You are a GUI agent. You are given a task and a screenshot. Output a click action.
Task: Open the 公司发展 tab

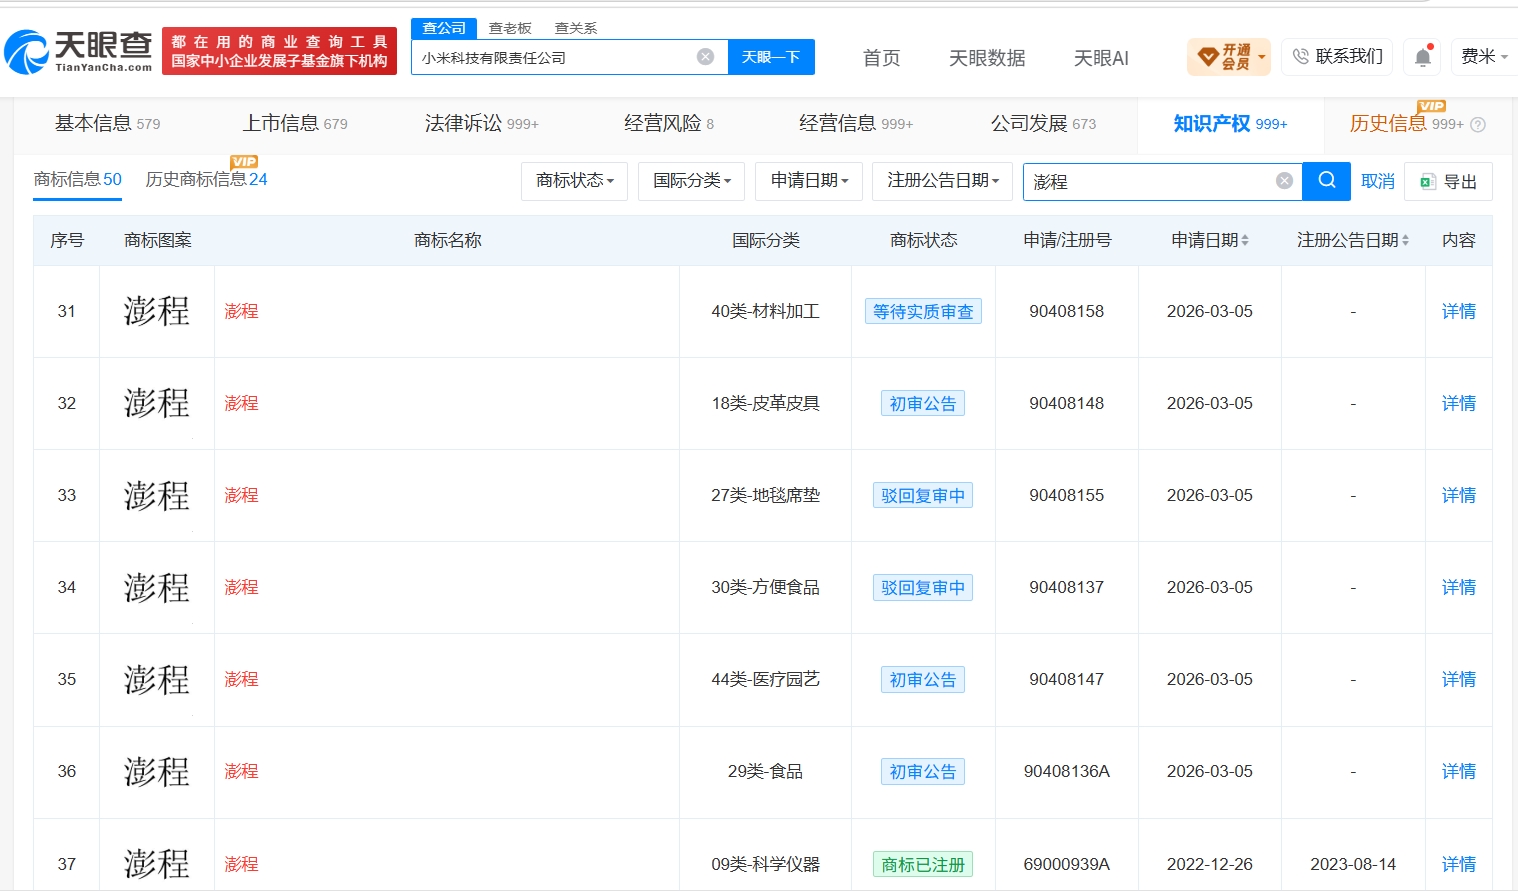tap(1043, 124)
